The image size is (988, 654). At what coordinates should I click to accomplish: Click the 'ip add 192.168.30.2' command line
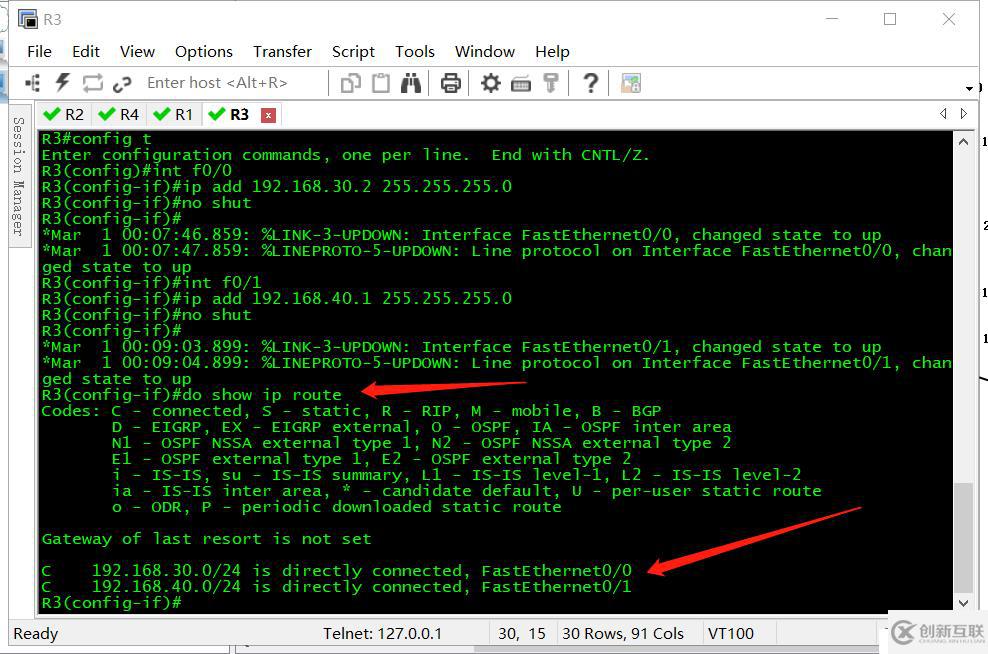click(277, 186)
